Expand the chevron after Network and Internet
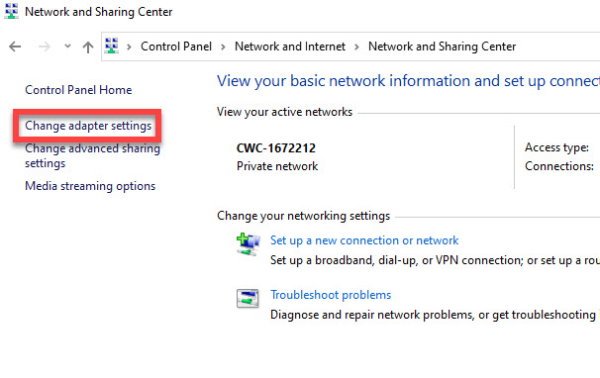This screenshot has width=600, height=378. pos(357,47)
